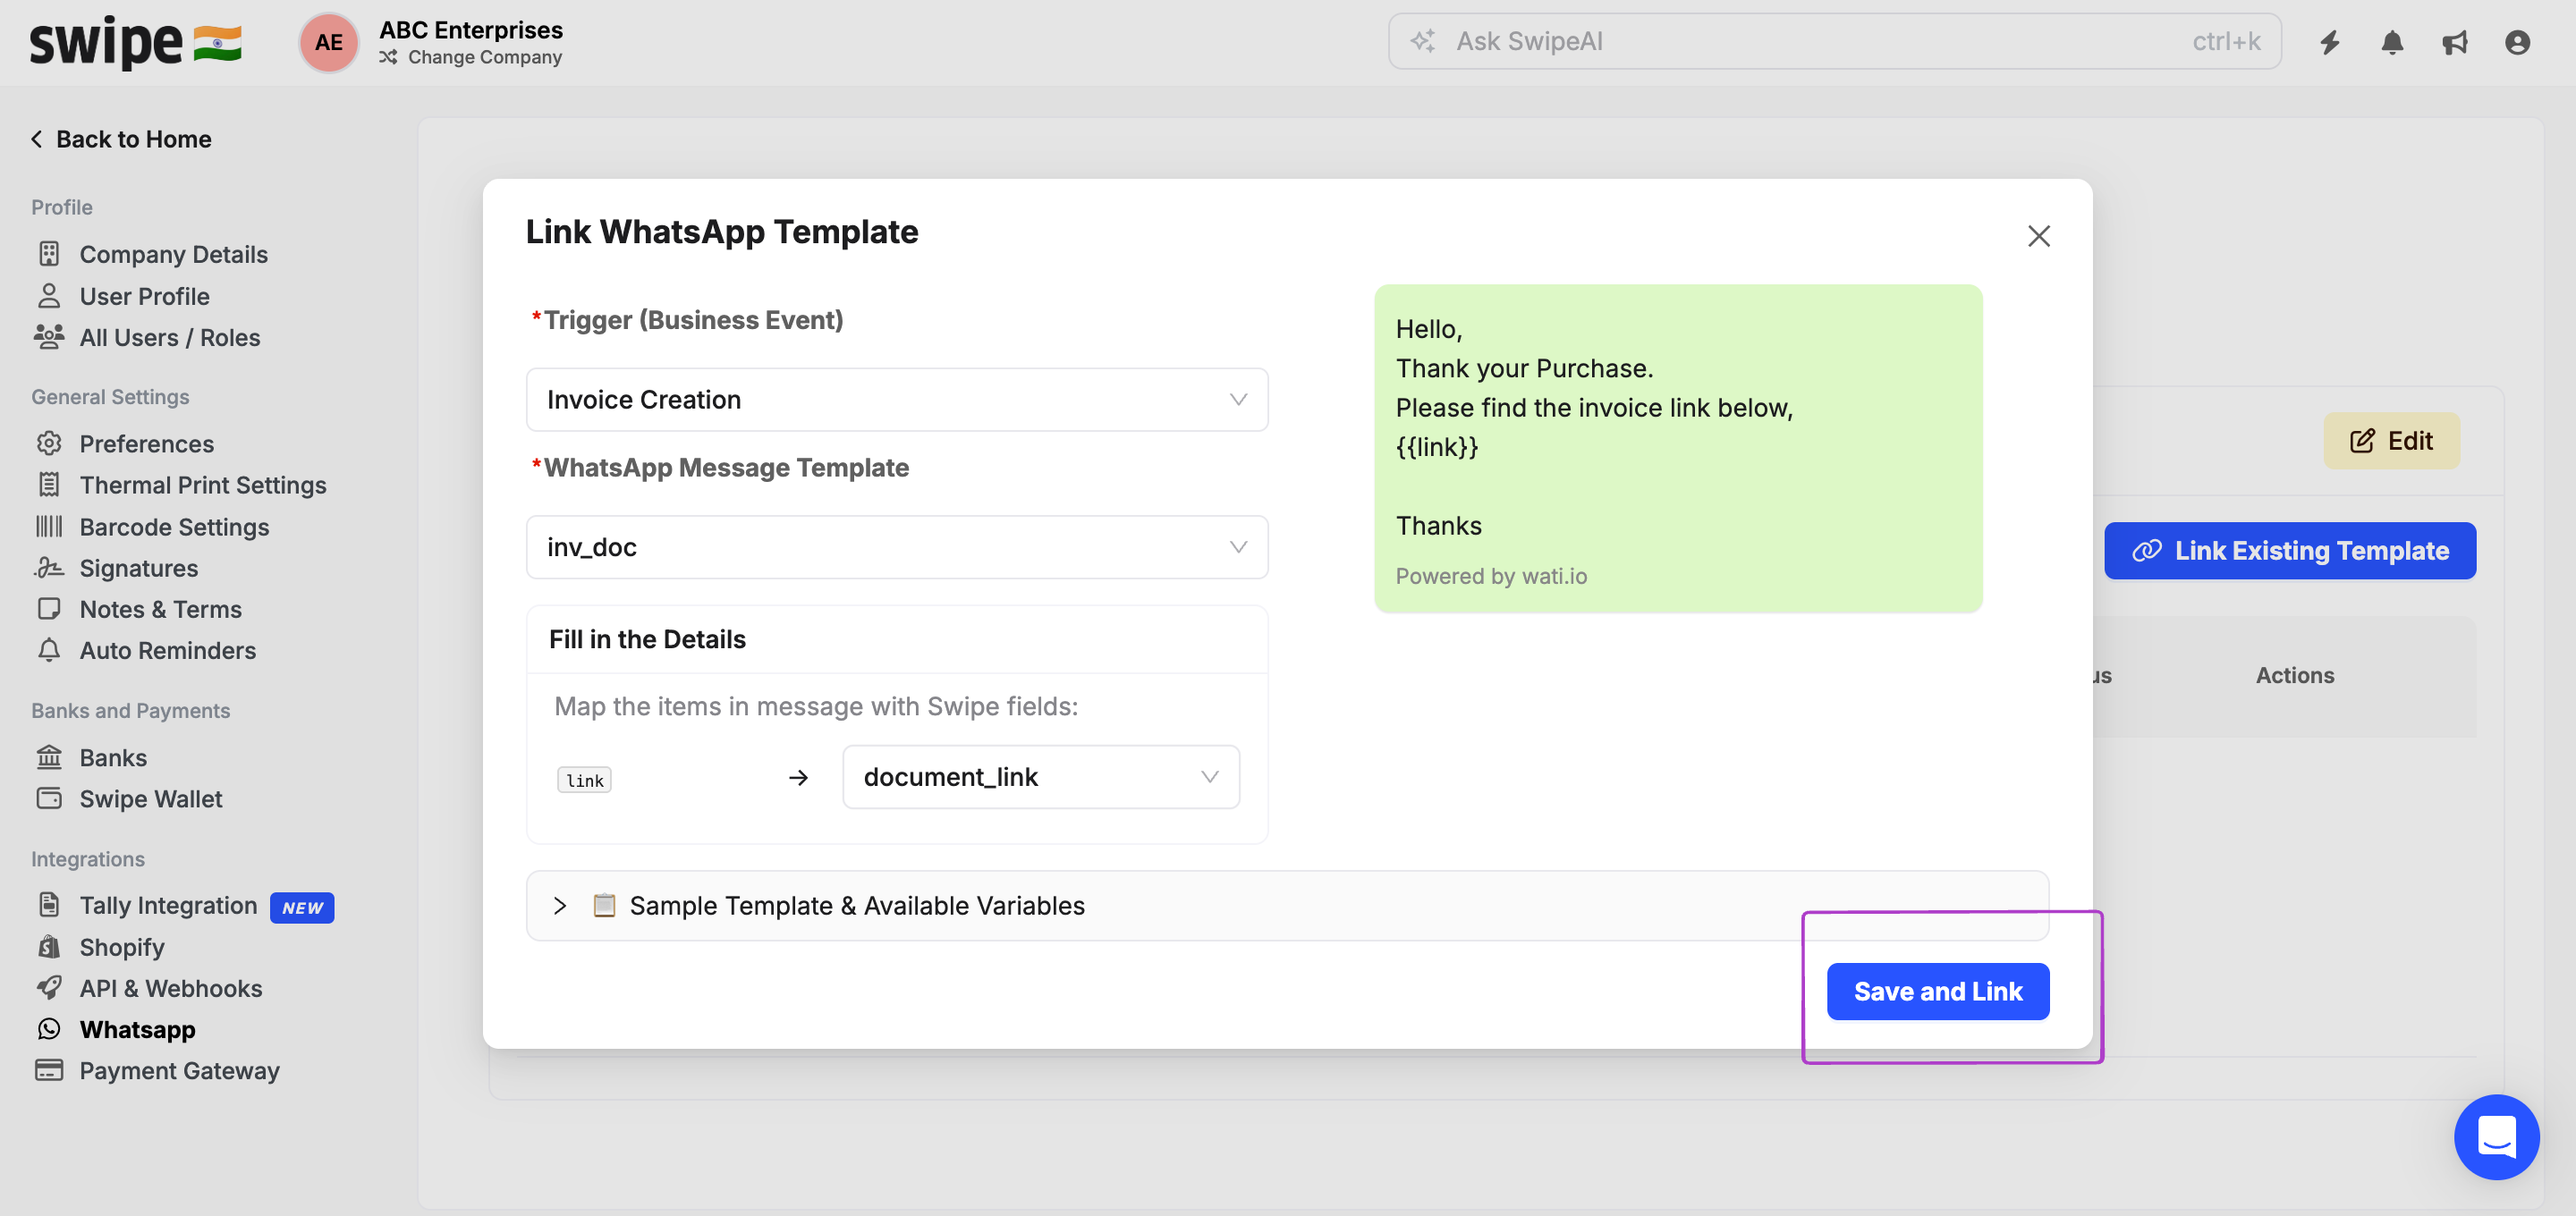This screenshot has width=2576, height=1216.
Task: Open the document_link field mapping dropdown
Action: click(1040, 777)
